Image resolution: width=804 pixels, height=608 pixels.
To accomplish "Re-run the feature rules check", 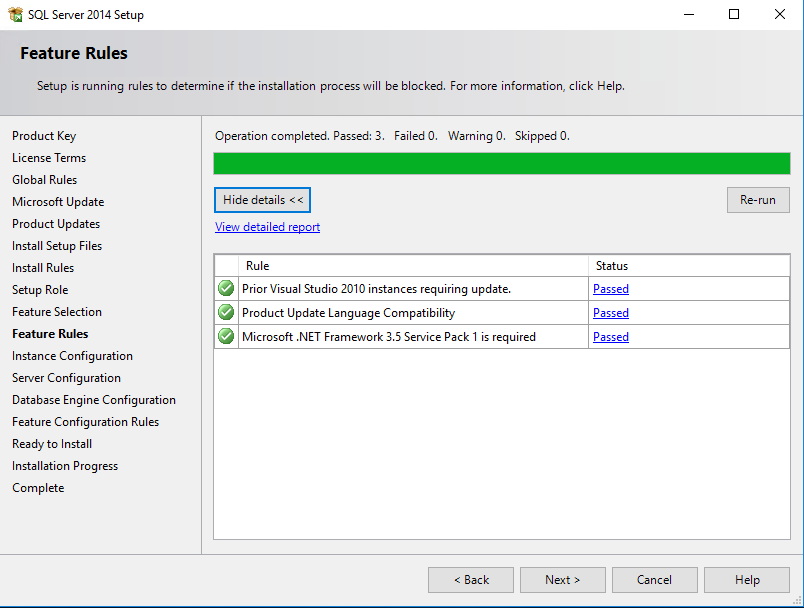I will pyautogui.click(x=758, y=200).
